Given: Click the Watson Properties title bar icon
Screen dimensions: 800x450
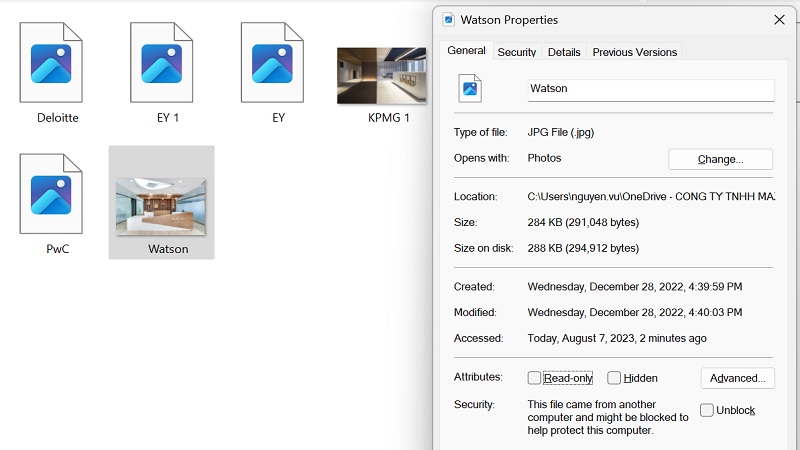Looking at the screenshot, I should click(x=448, y=20).
